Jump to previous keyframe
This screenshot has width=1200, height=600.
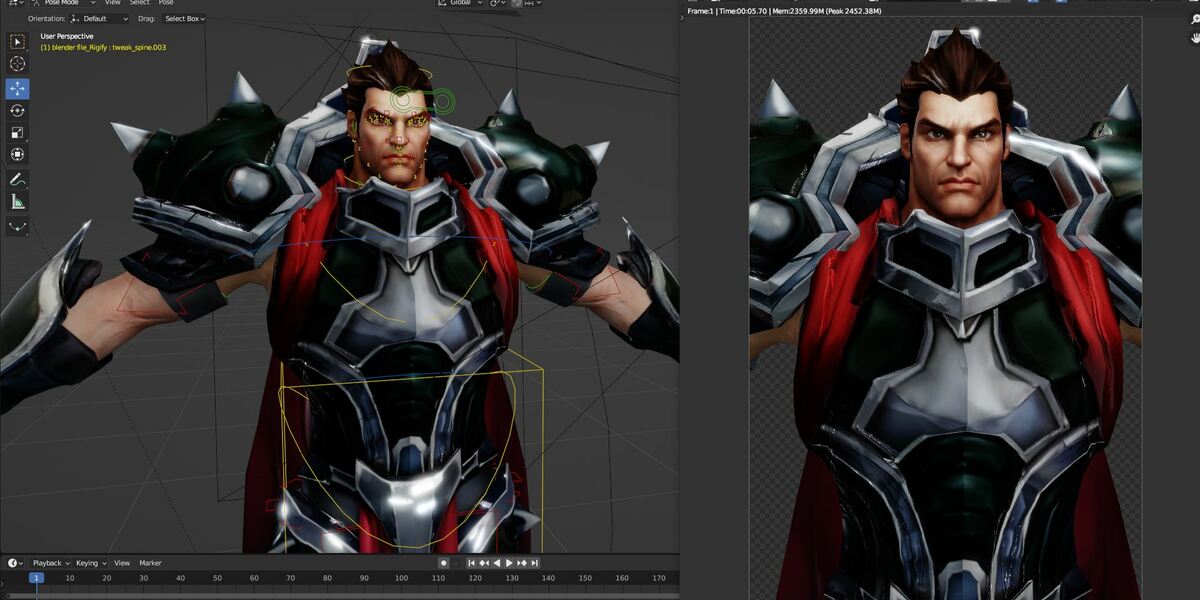(483, 563)
